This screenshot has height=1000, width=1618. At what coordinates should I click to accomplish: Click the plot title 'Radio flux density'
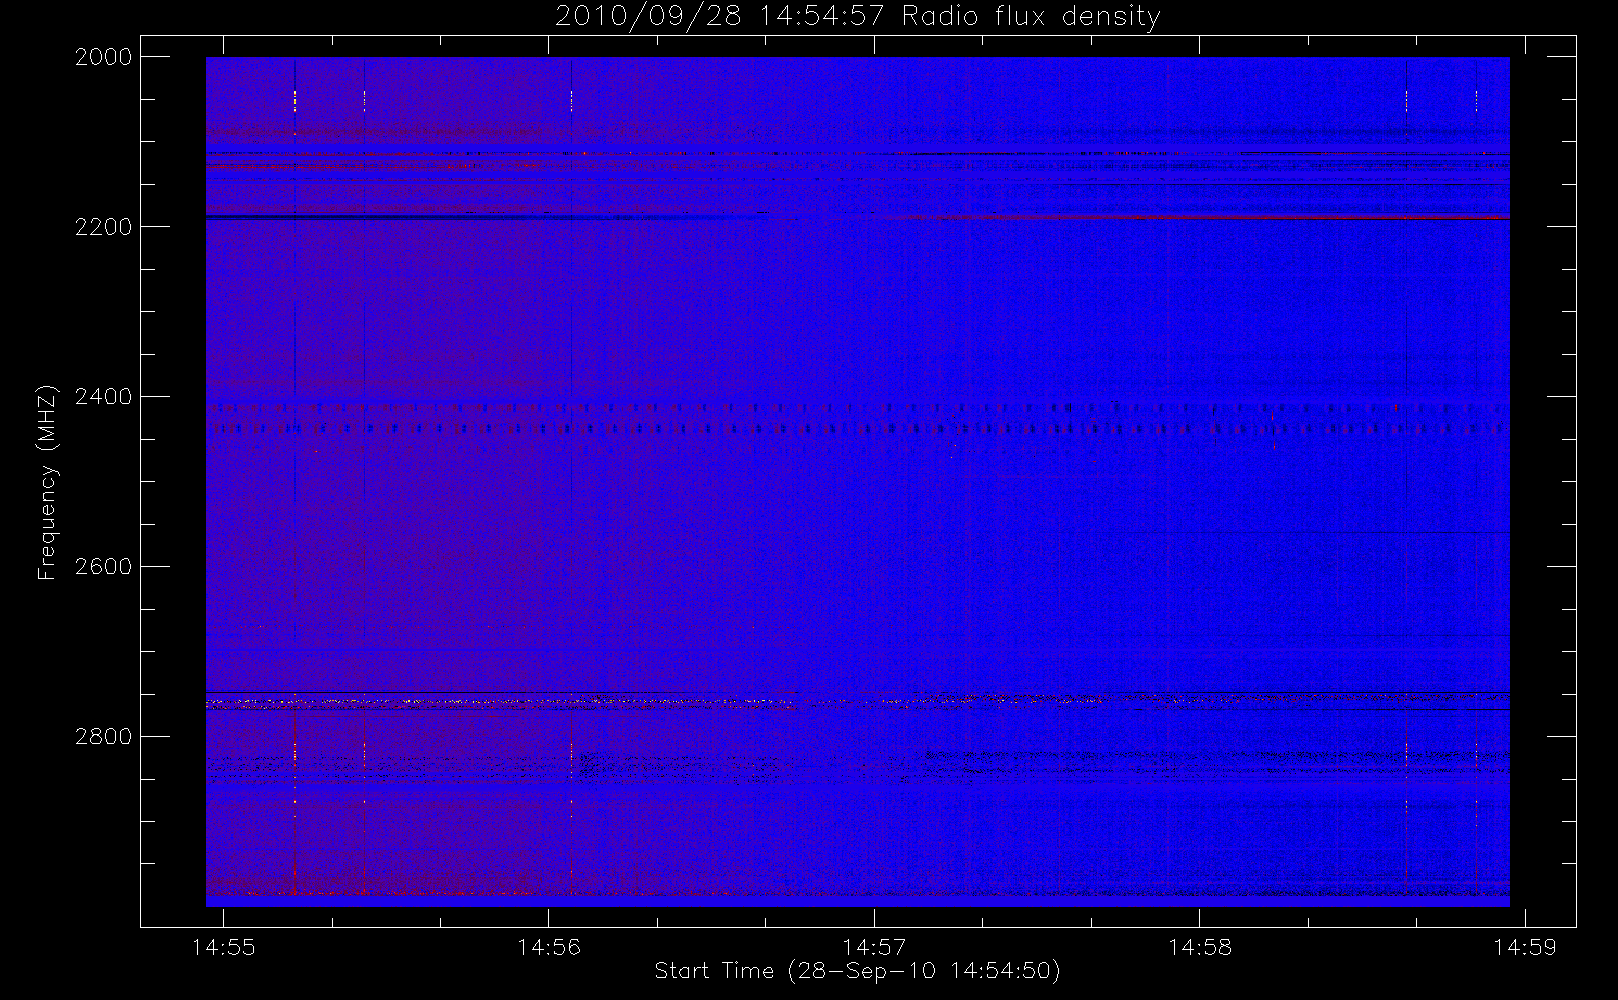pyautogui.click(x=1031, y=17)
